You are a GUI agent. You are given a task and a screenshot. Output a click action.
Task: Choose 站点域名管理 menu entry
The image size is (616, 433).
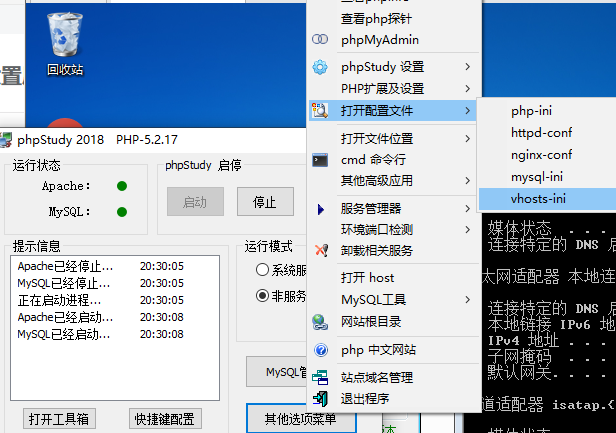pos(394,378)
